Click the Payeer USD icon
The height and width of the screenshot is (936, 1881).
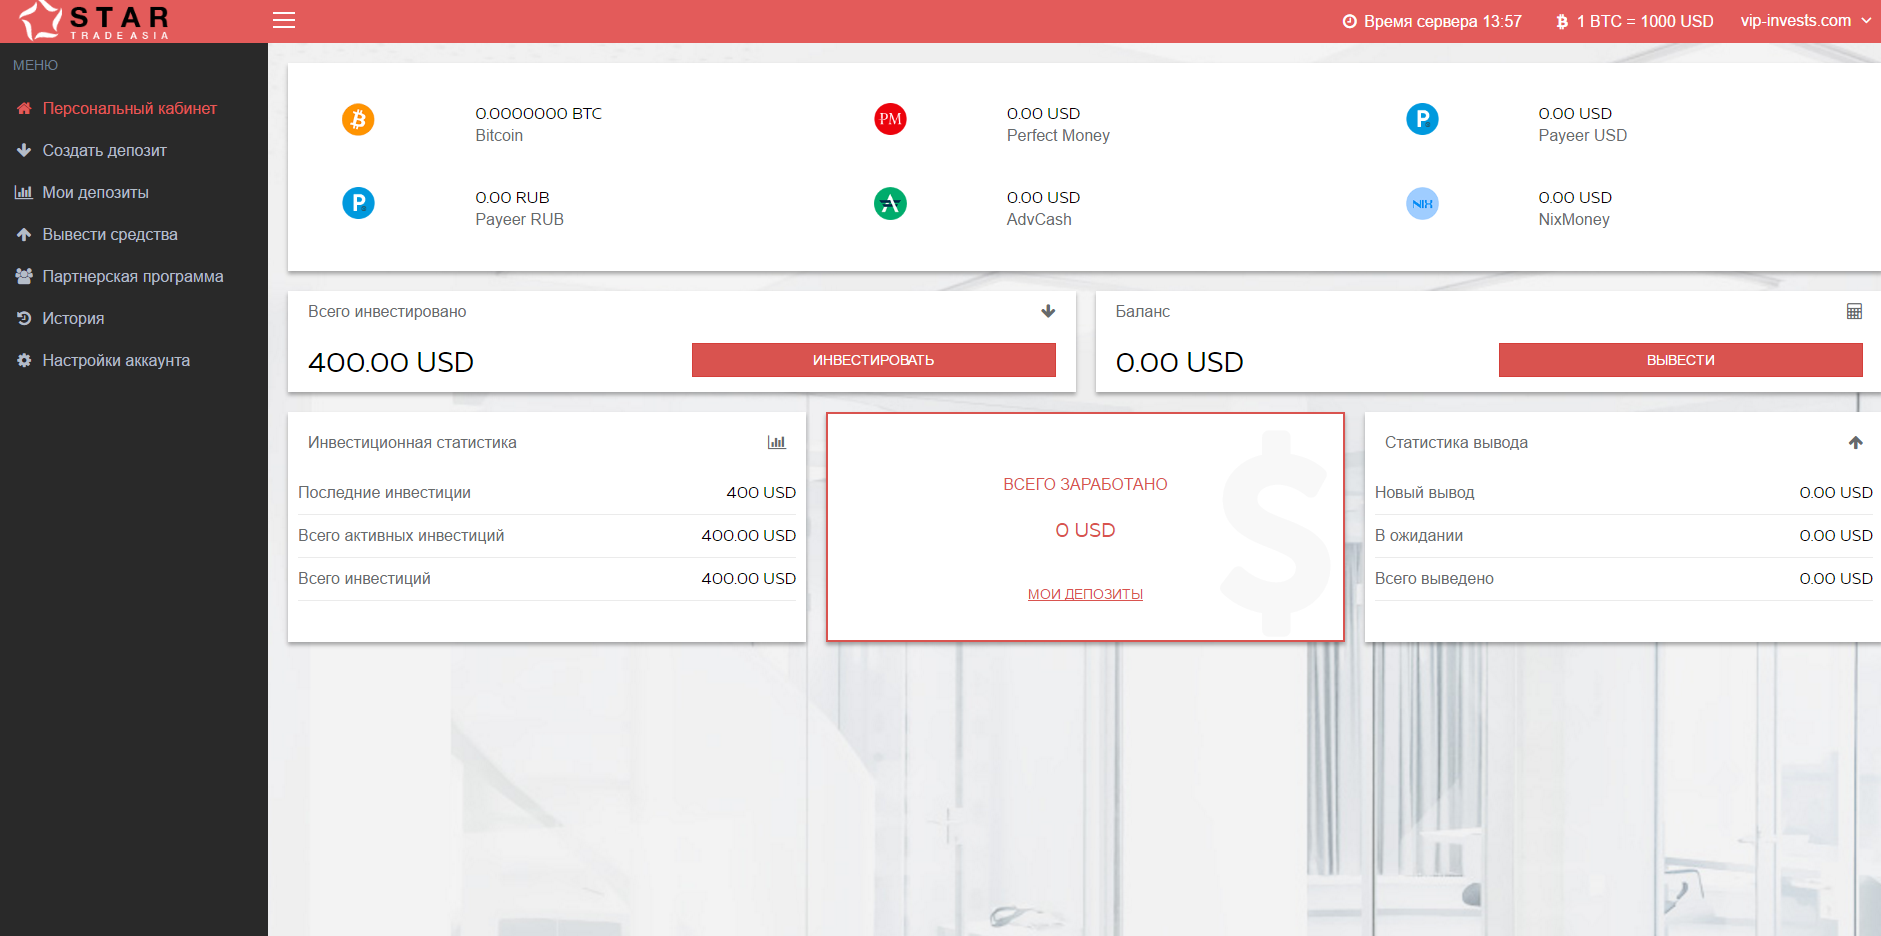point(1422,119)
